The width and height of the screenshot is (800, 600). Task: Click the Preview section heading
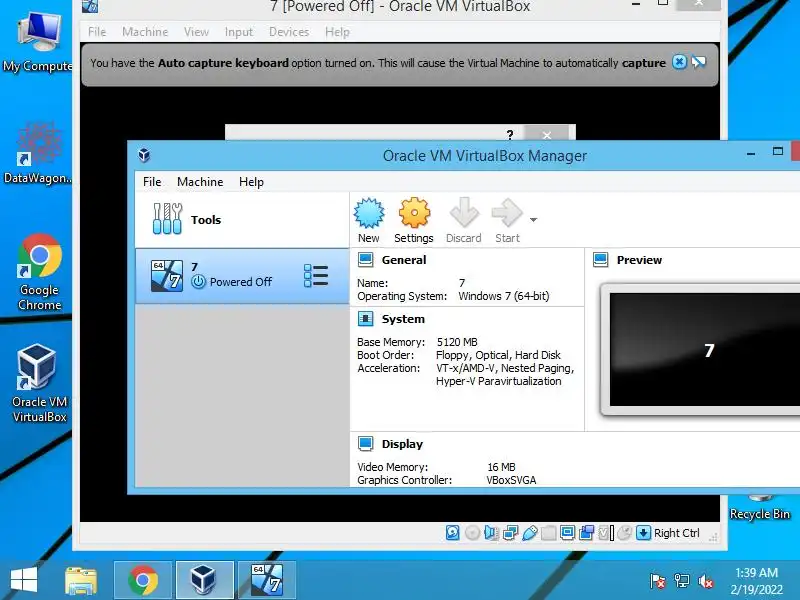(x=639, y=260)
